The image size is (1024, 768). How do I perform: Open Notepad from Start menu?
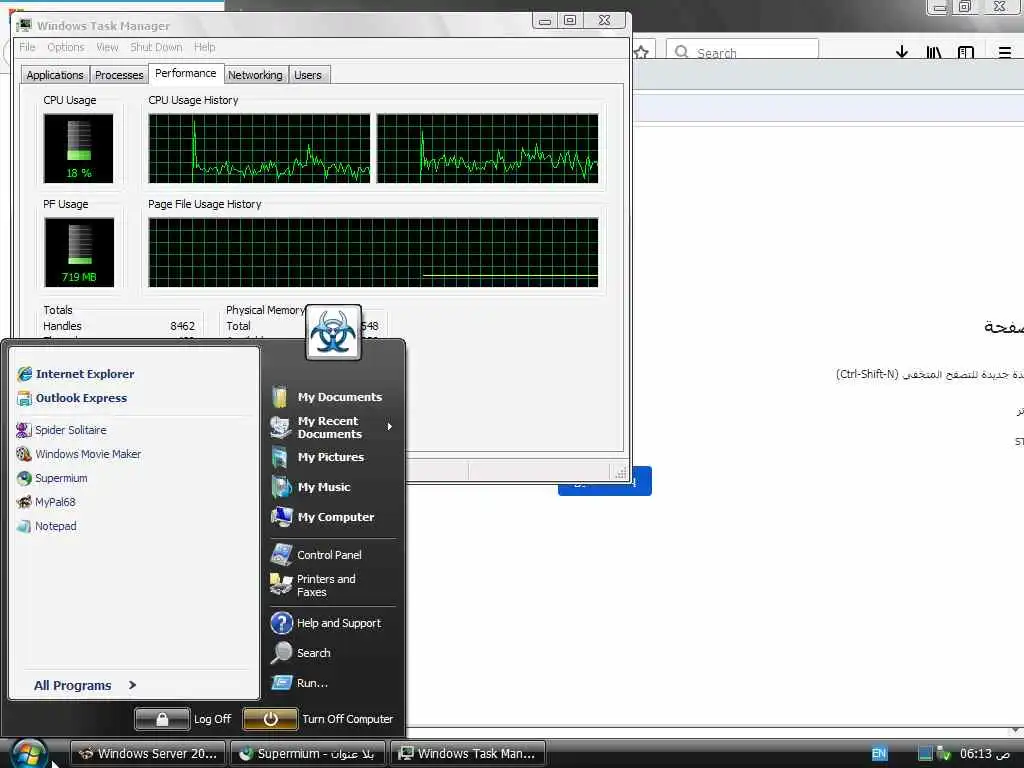point(46,526)
